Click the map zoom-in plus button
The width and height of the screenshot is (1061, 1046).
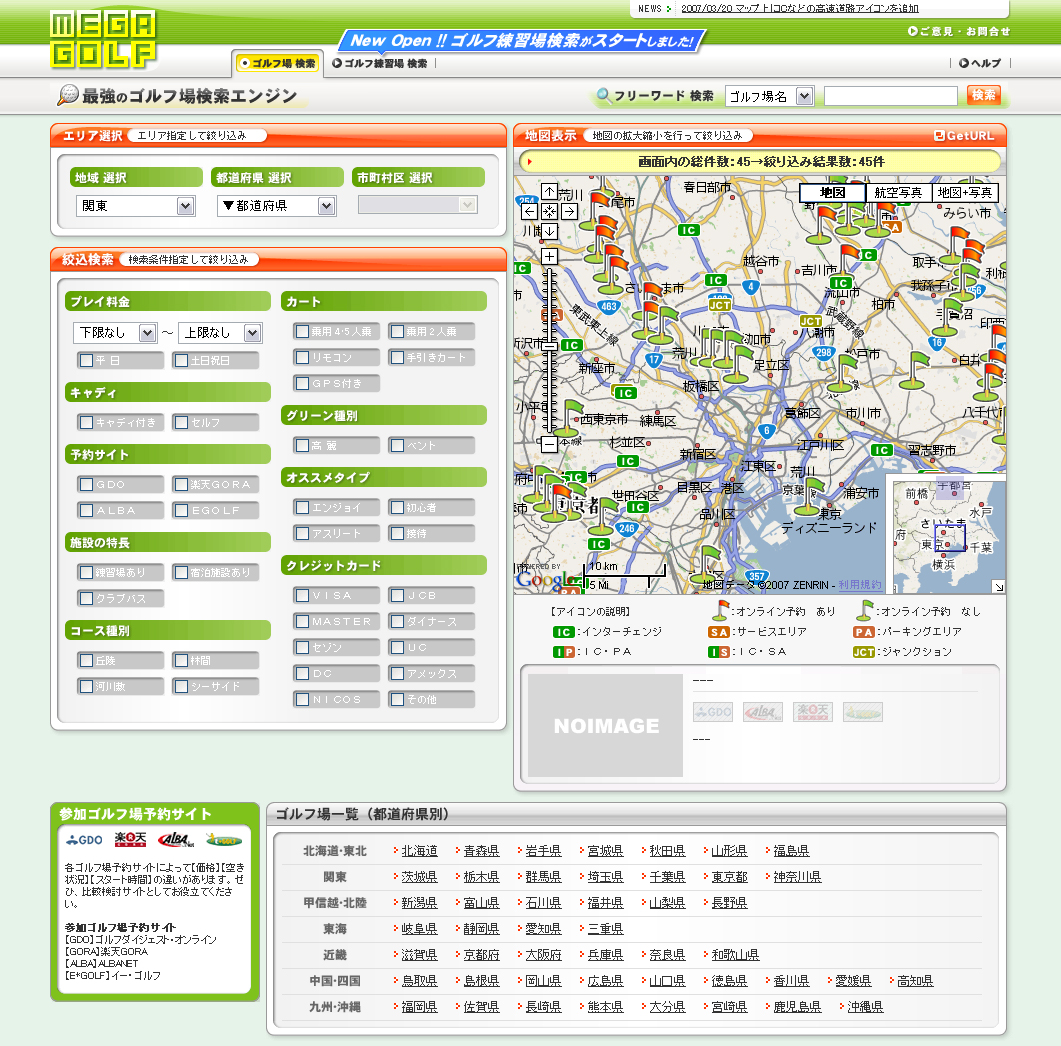coord(549,256)
